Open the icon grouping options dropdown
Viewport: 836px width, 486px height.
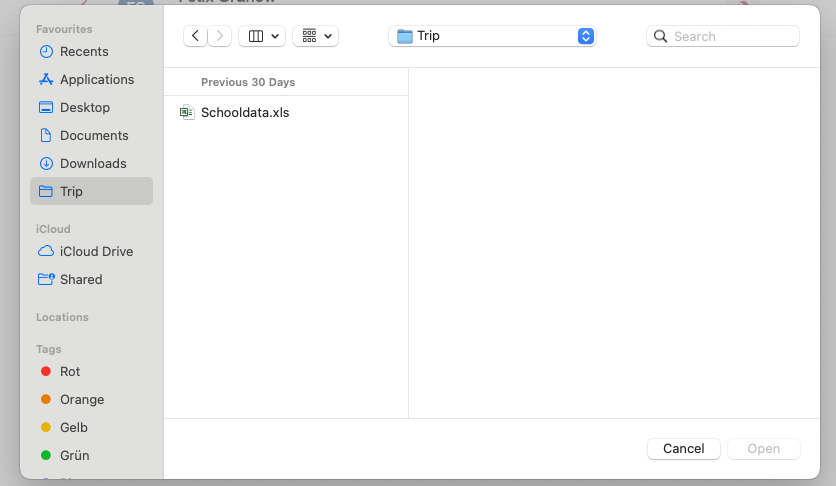[x=315, y=36]
